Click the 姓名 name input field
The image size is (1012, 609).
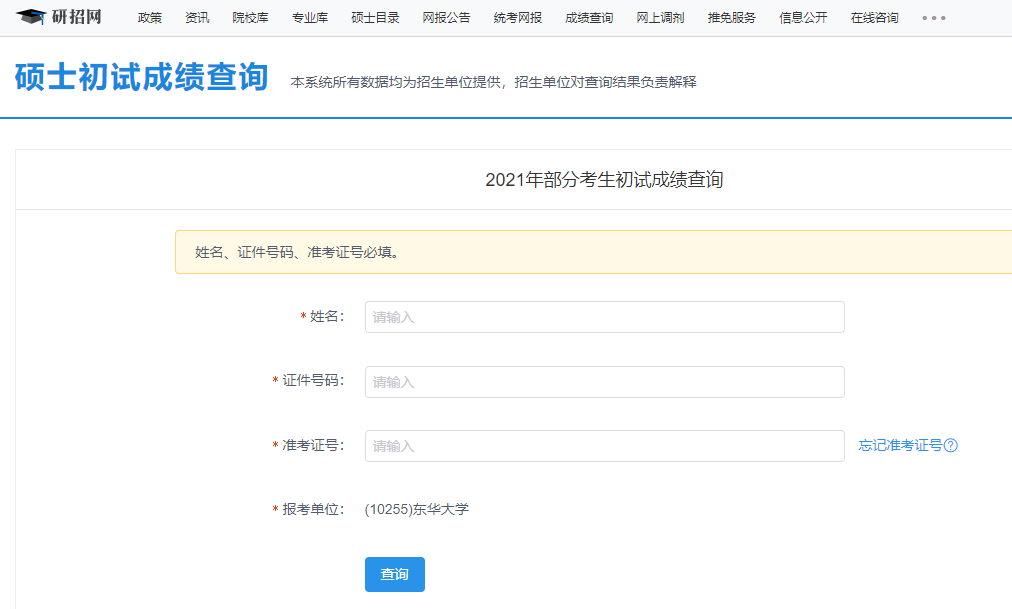(x=604, y=317)
